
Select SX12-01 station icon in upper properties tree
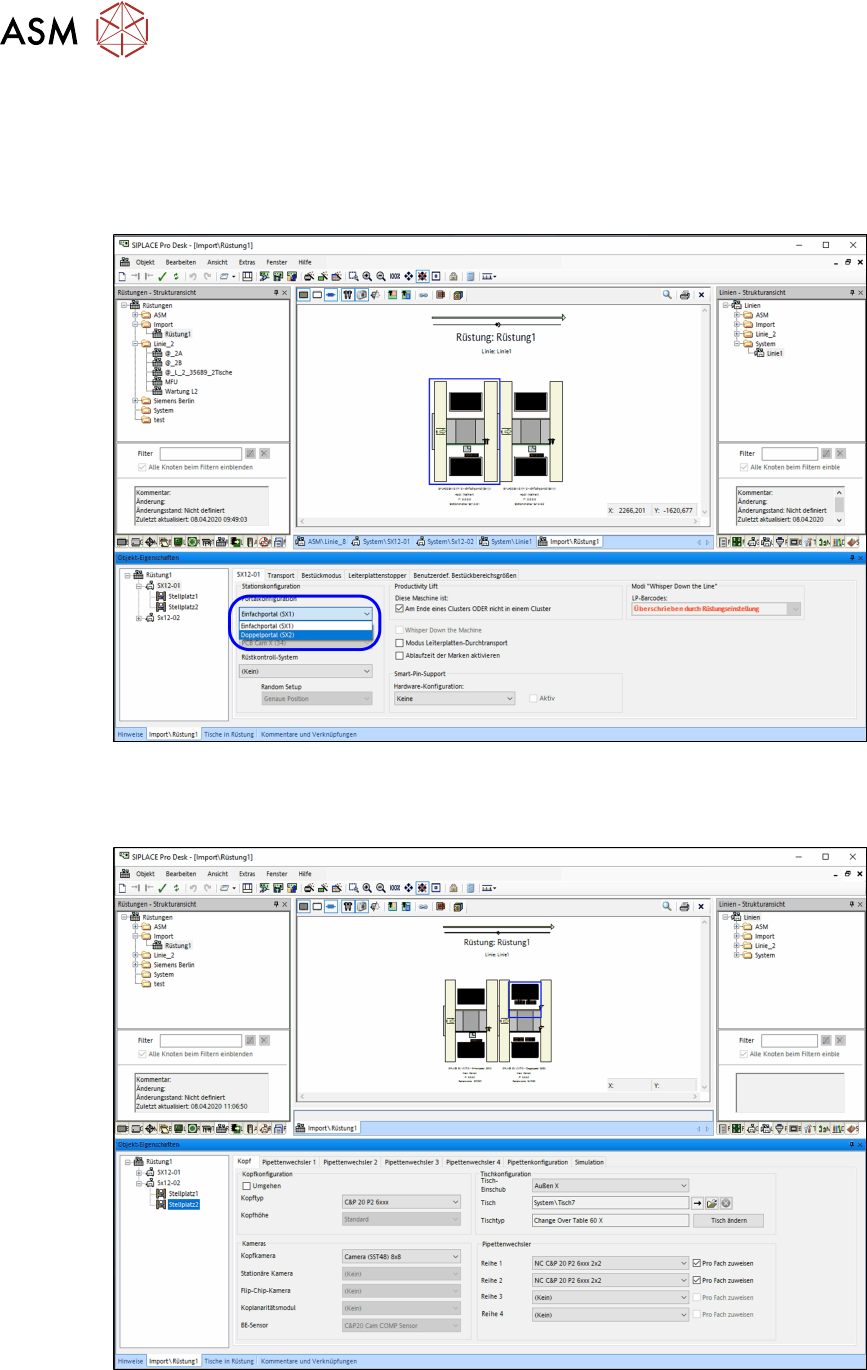pyautogui.click(x=150, y=586)
